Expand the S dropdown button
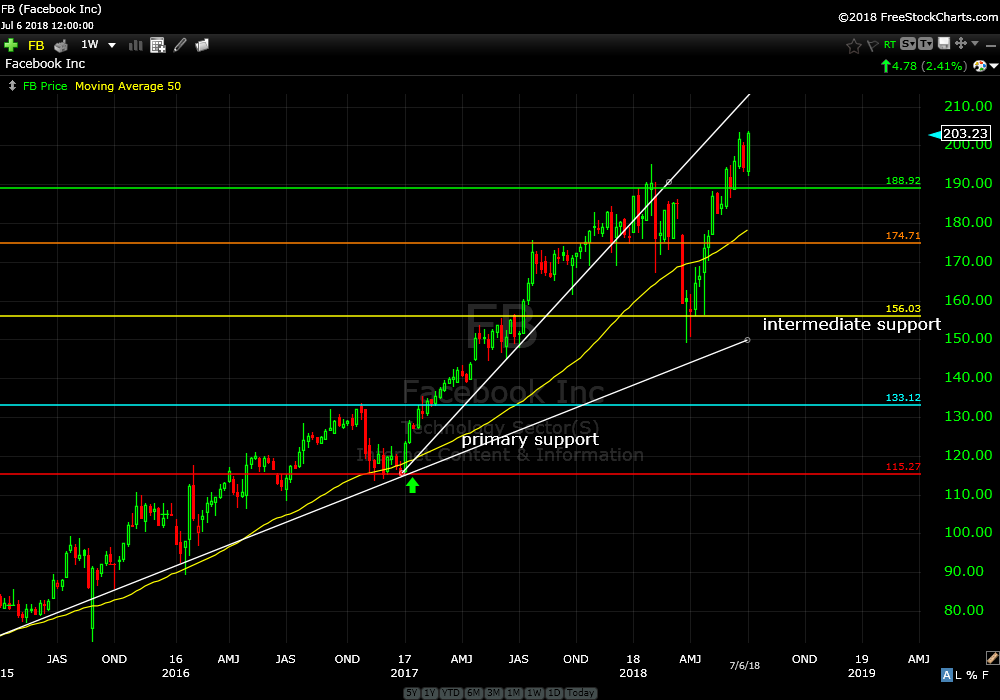Viewport: 1000px width, 700px height. tap(907, 44)
